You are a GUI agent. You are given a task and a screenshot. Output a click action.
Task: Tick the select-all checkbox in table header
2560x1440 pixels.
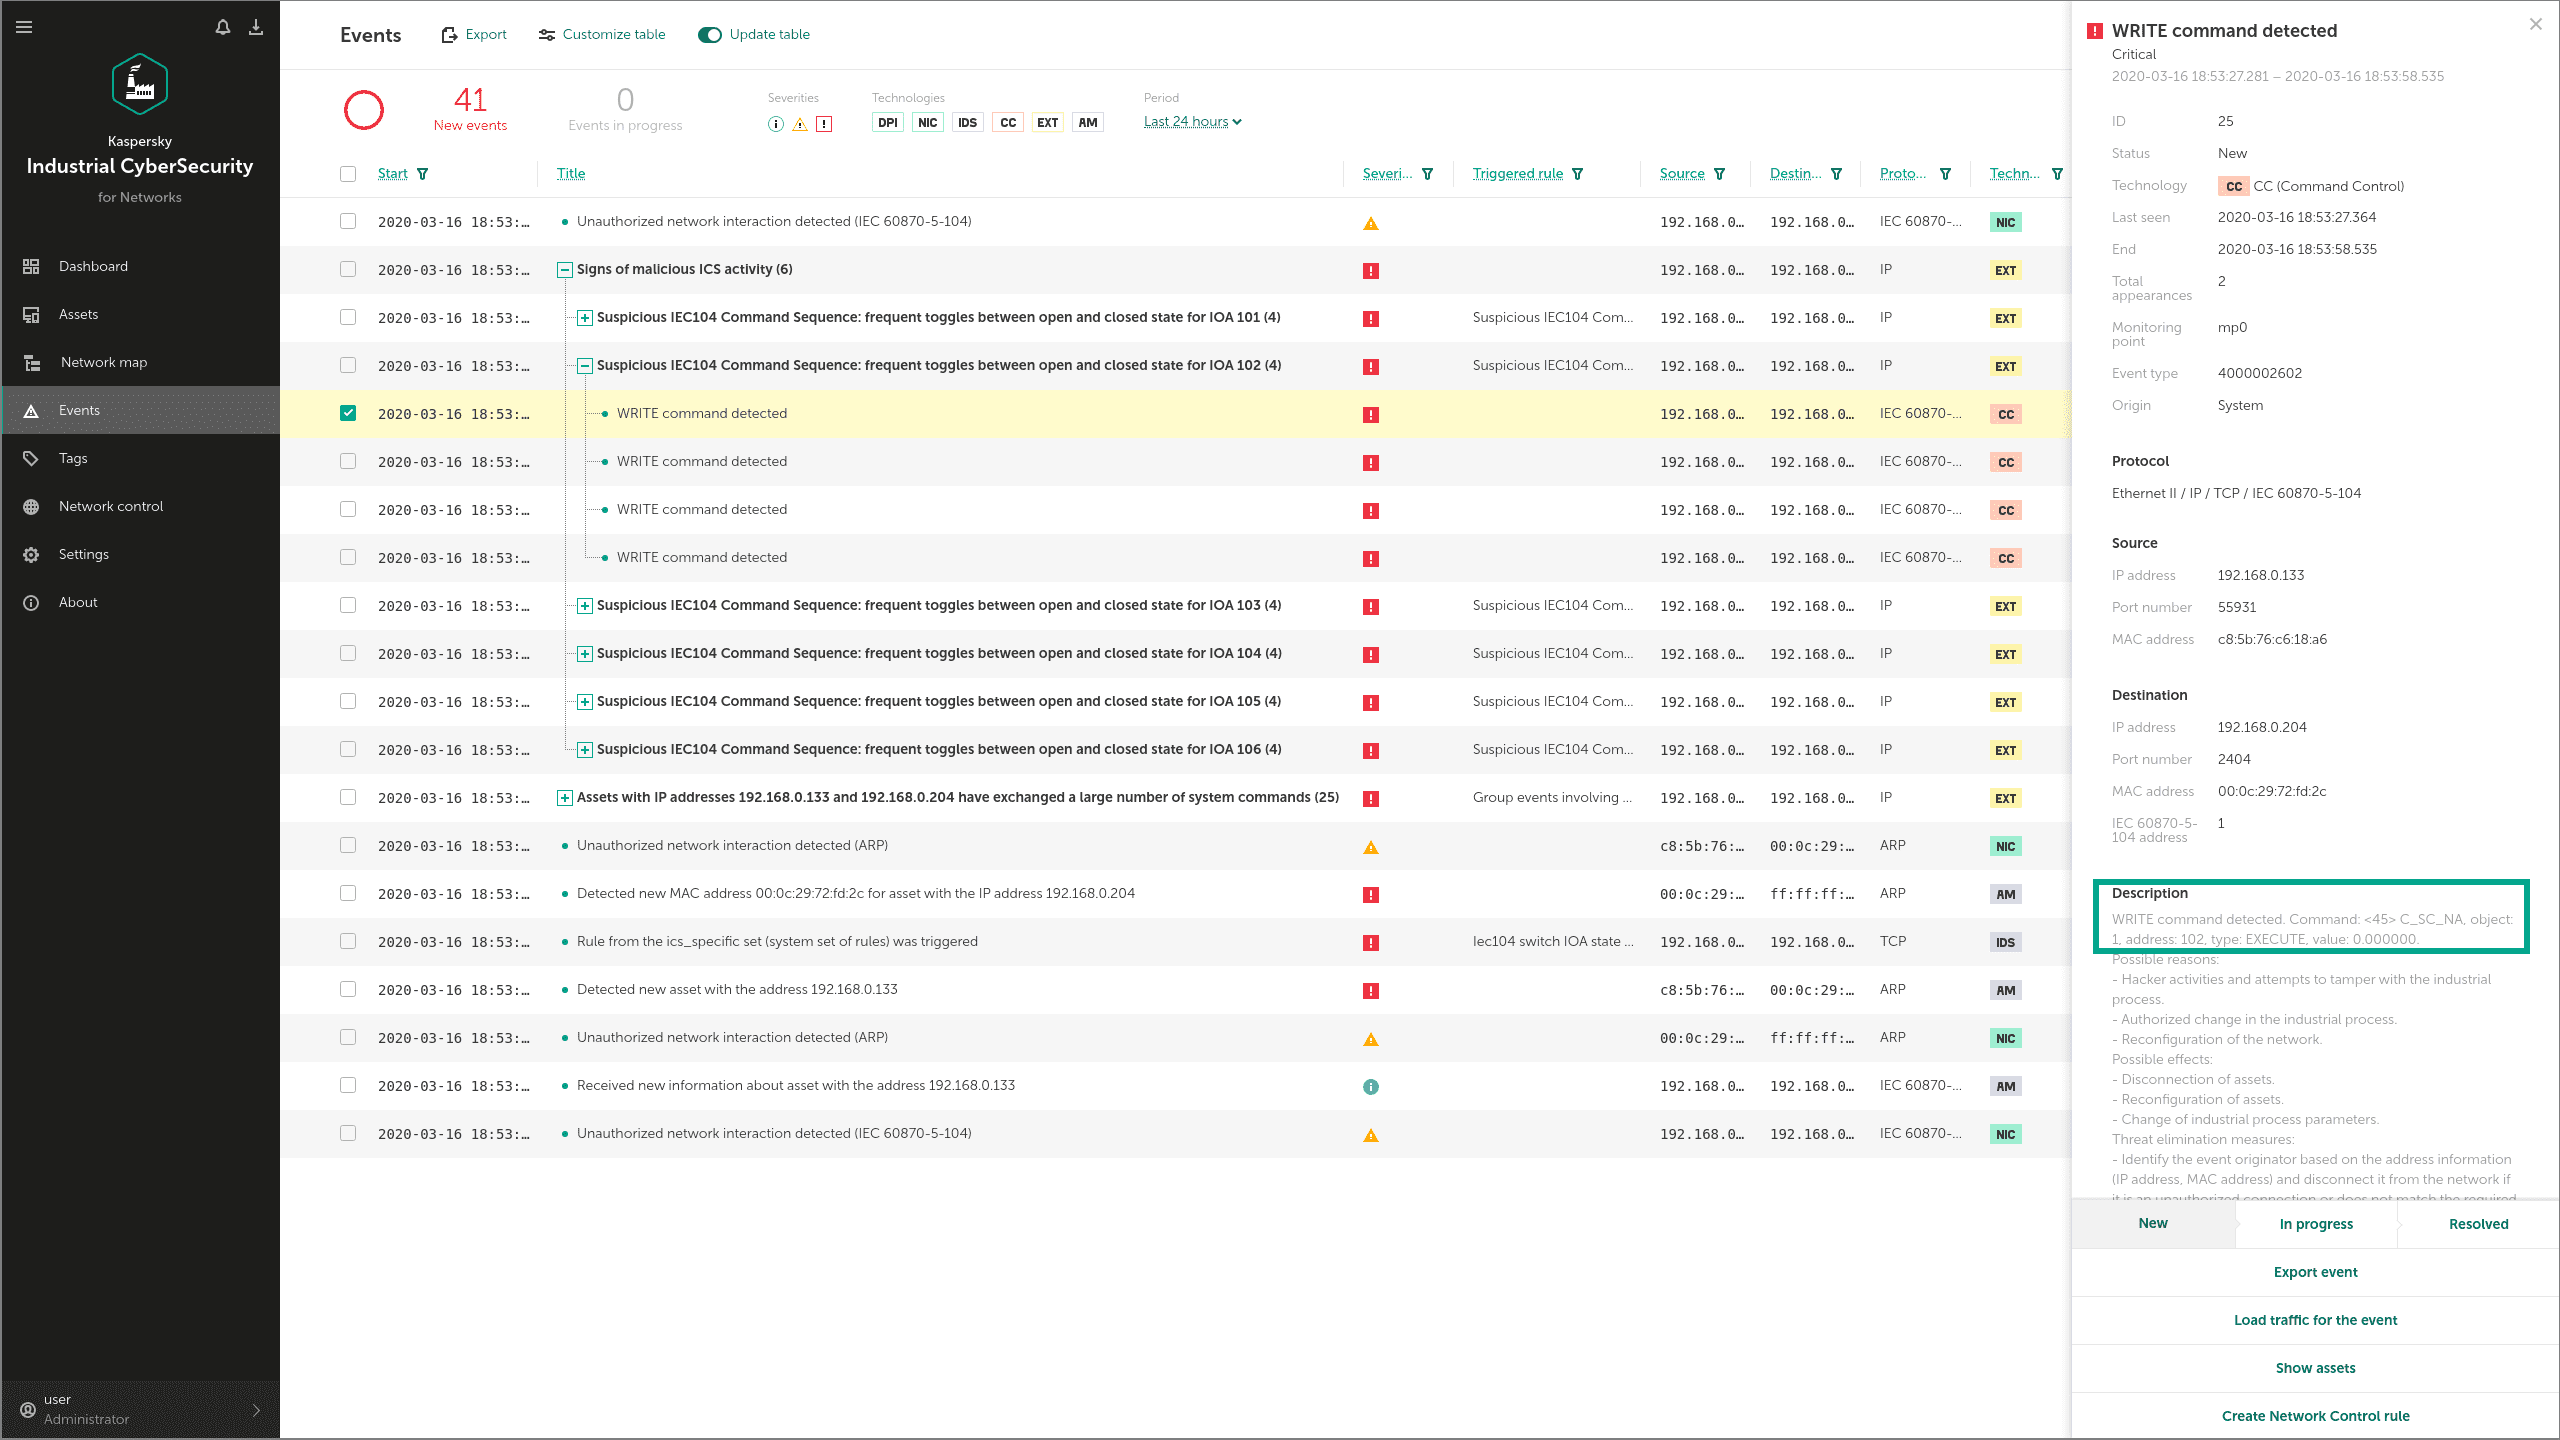tap(348, 174)
